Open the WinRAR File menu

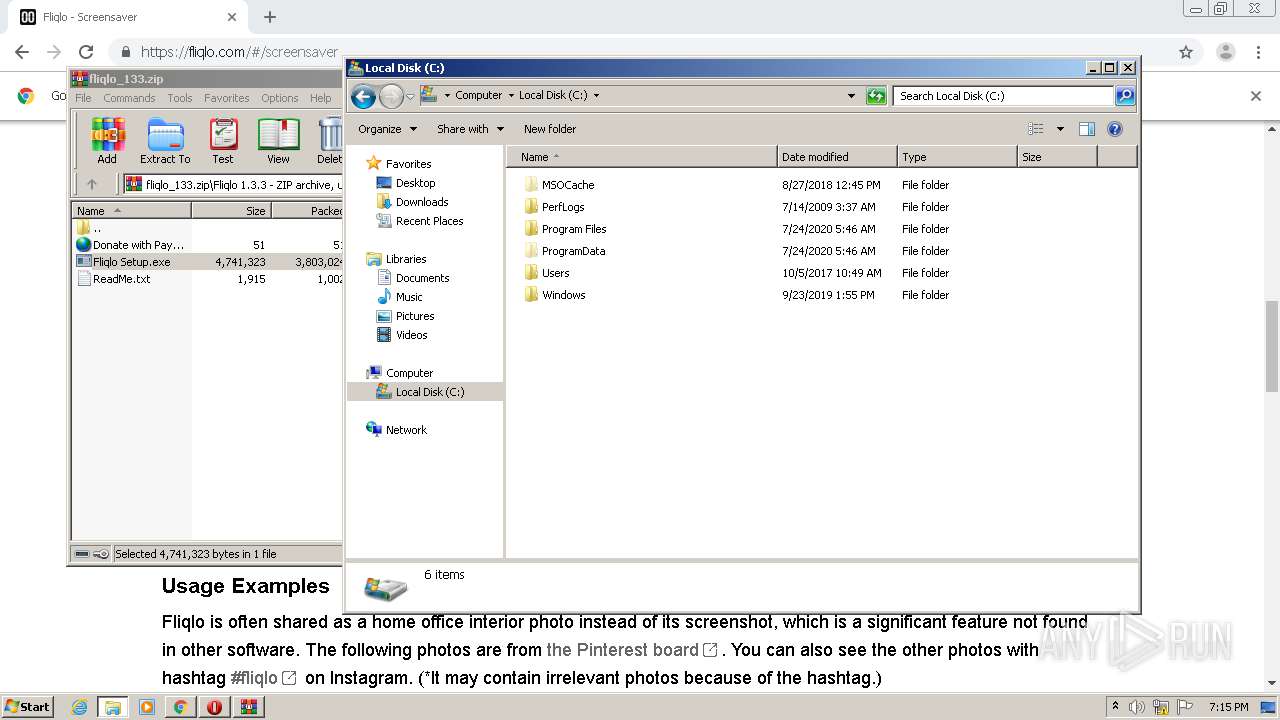[x=83, y=98]
